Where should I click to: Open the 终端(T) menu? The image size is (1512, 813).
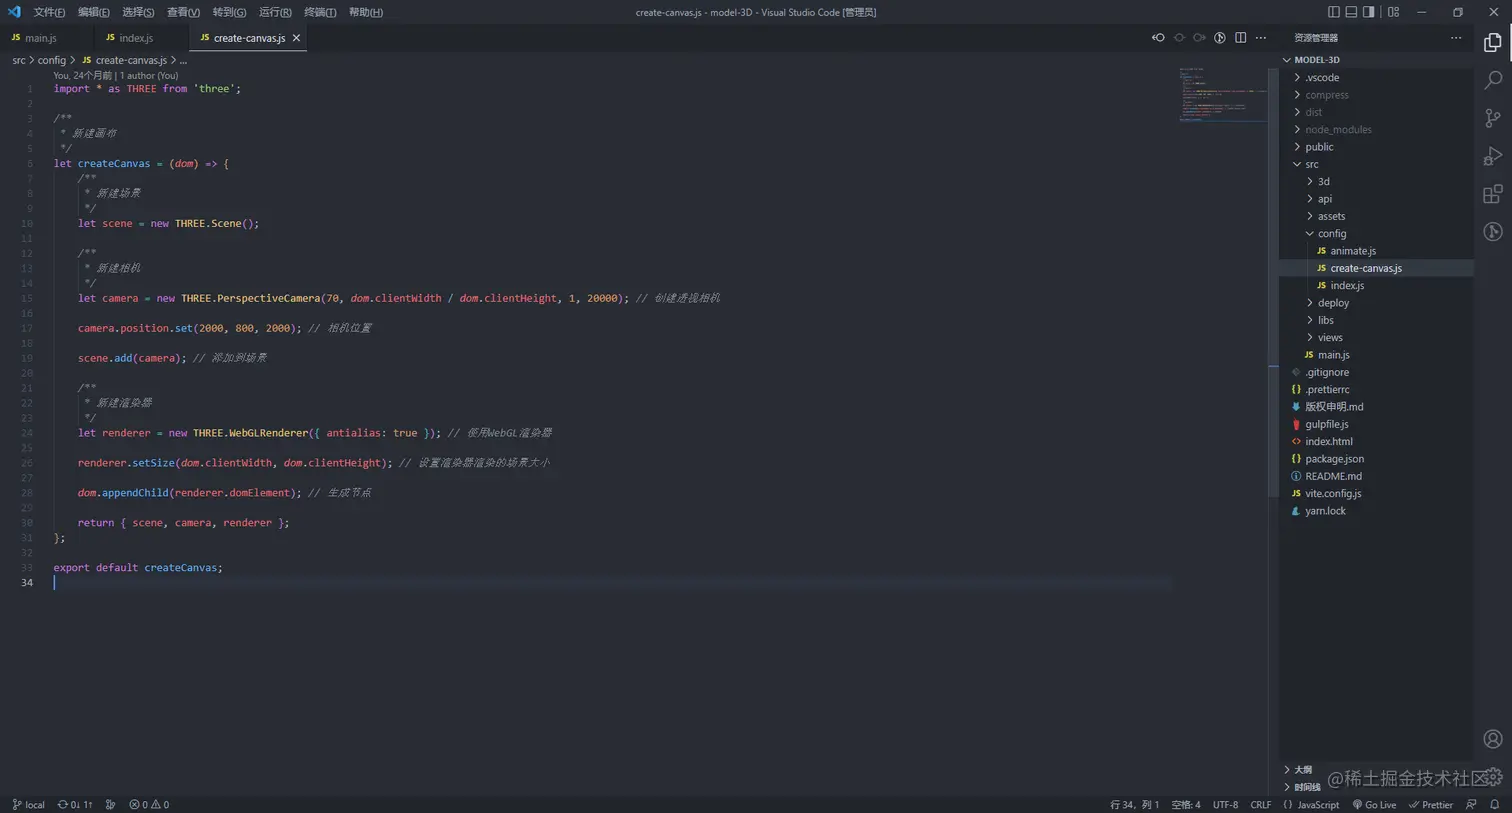point(320,12)
